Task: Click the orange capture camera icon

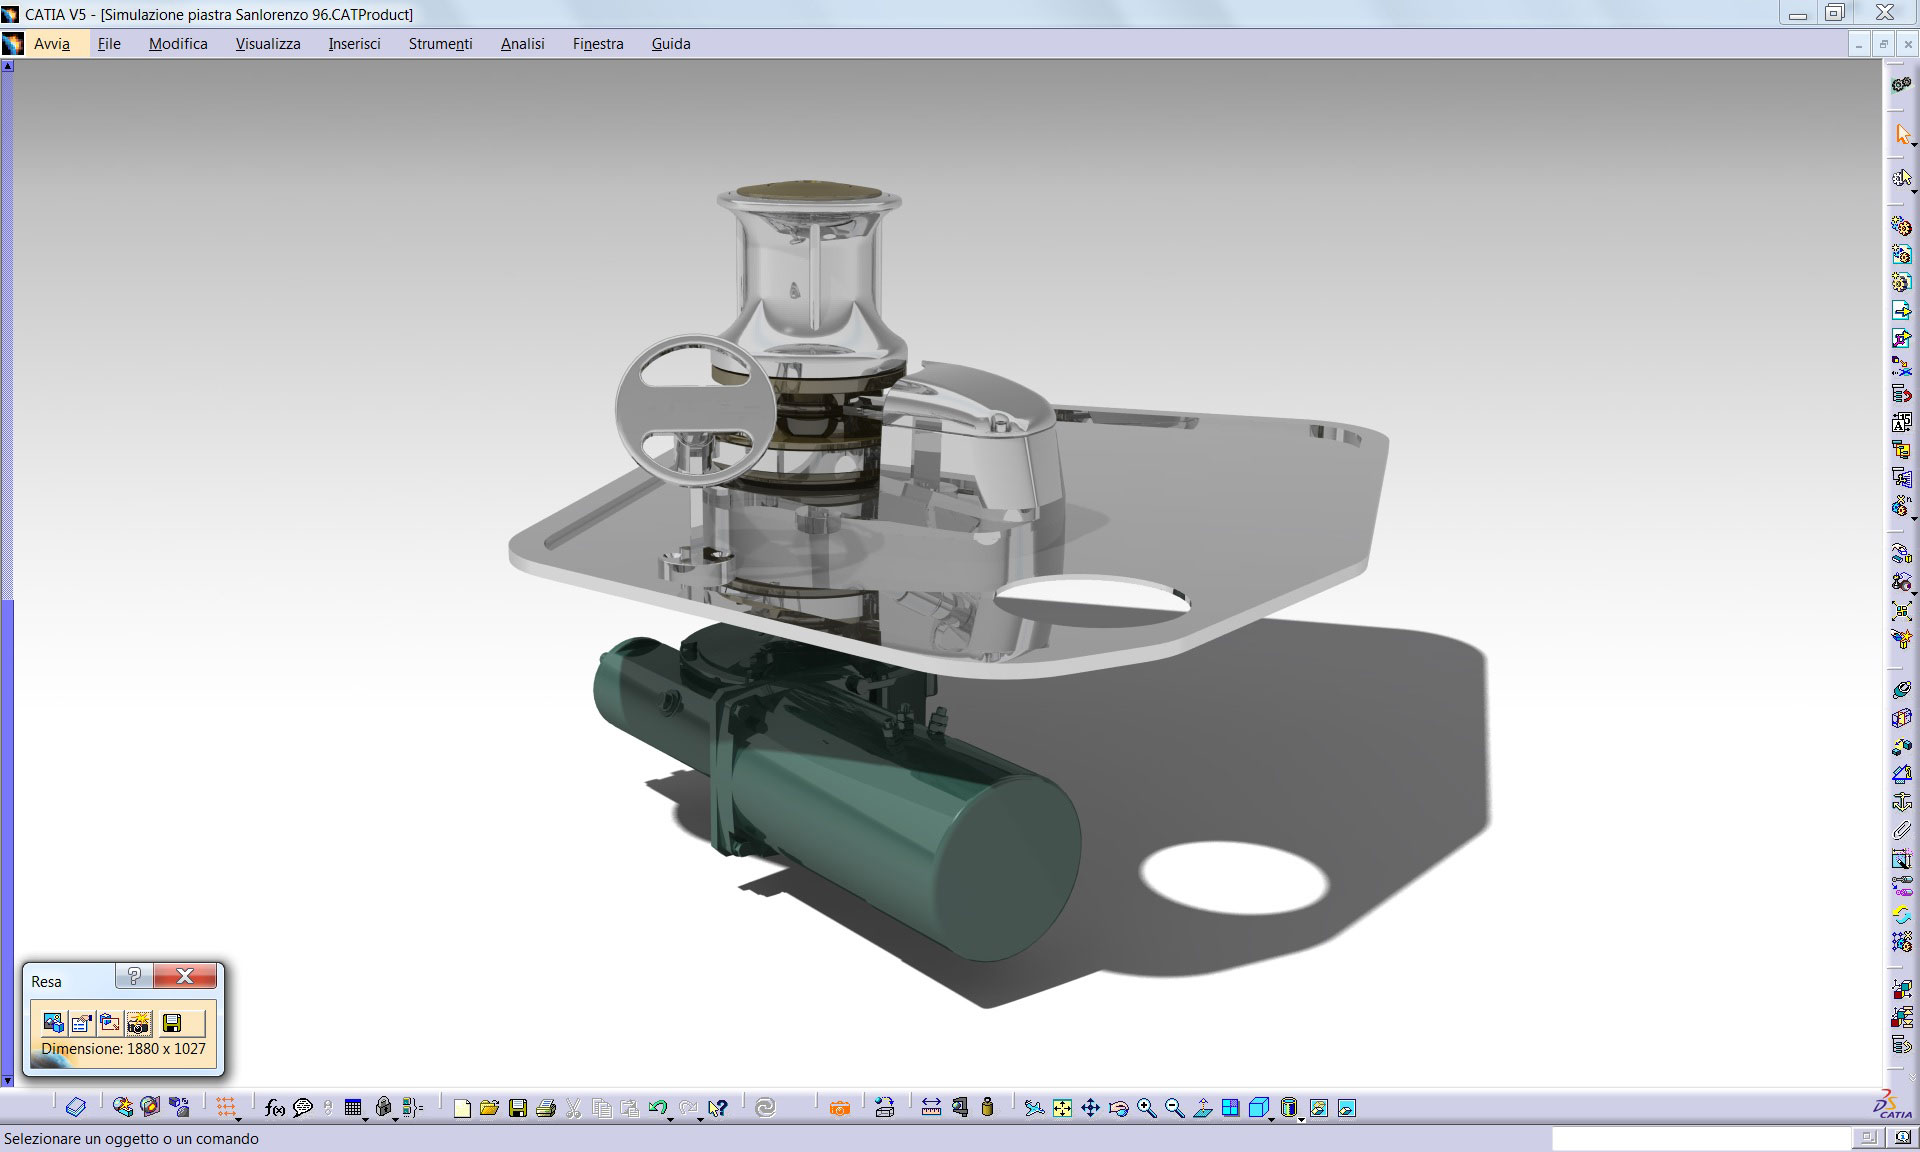Action: point(839,1108)
